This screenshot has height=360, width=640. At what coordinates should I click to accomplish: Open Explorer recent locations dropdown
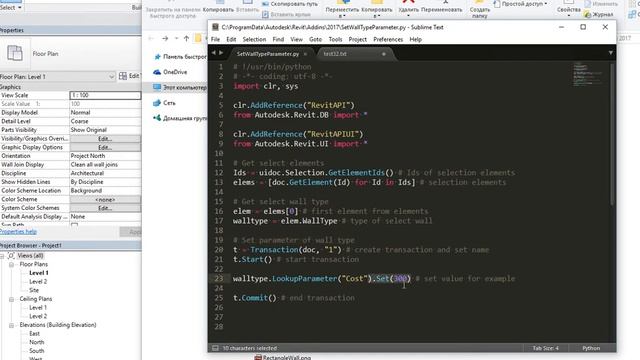click(x=176, y=38)
